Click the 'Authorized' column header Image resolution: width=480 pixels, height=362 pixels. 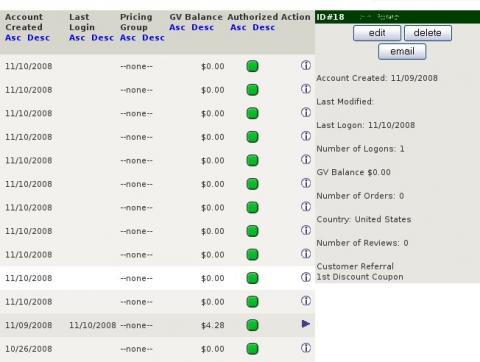click(253, 17)
